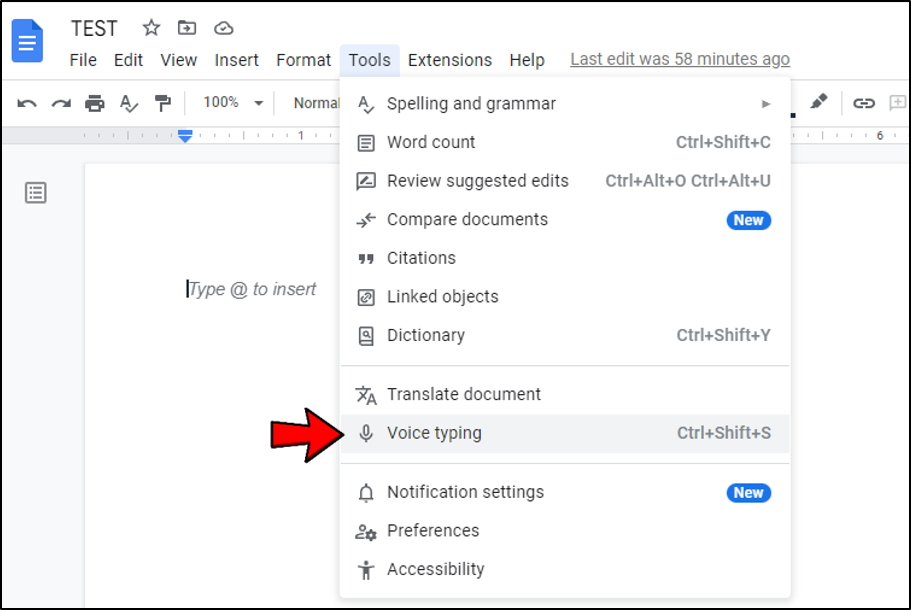The image size is (911, 610).
Task: Open the 100% zoom dropdown
Action: [x=233, y=103]
